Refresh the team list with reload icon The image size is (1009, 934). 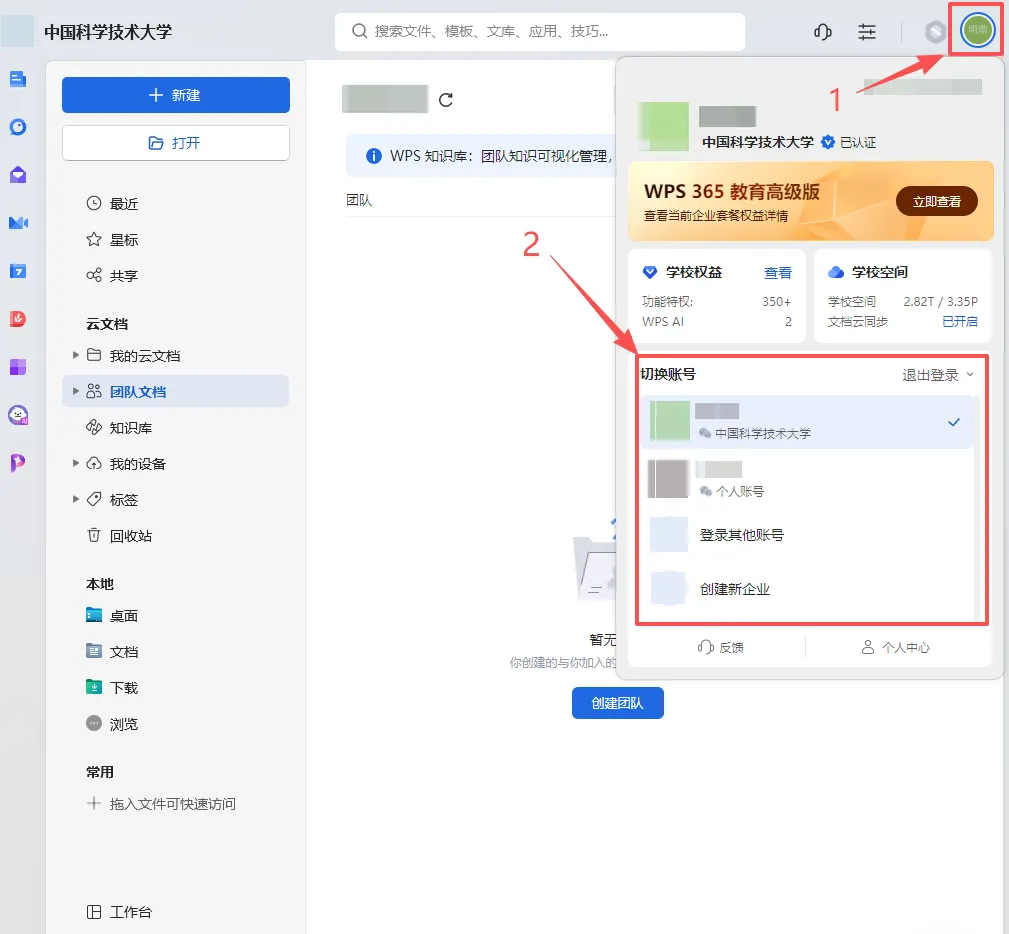446,100
